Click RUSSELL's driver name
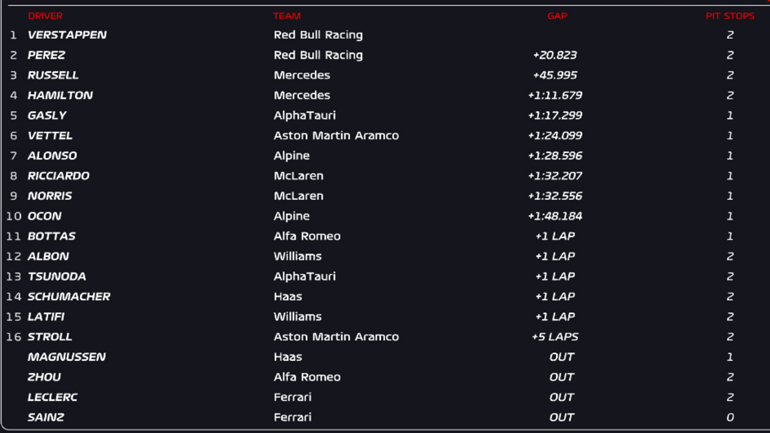The height and width of the screenshot is (433, 770). coord(53,75)
